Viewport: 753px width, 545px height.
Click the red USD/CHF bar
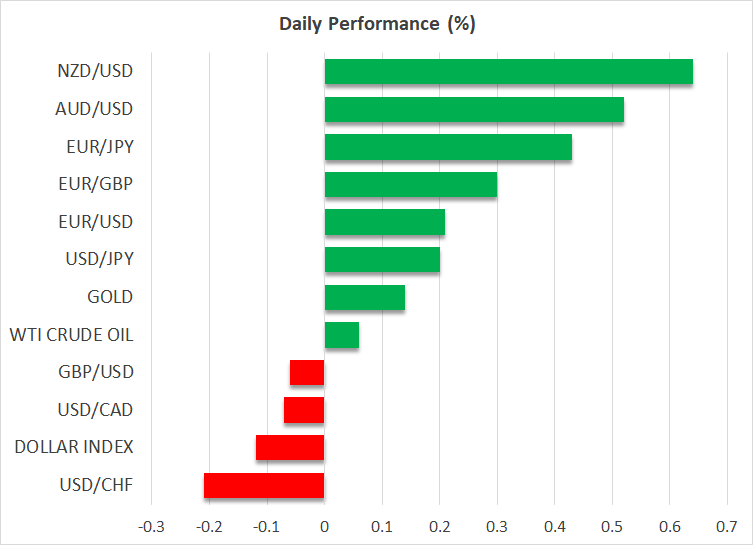[264, 485]
